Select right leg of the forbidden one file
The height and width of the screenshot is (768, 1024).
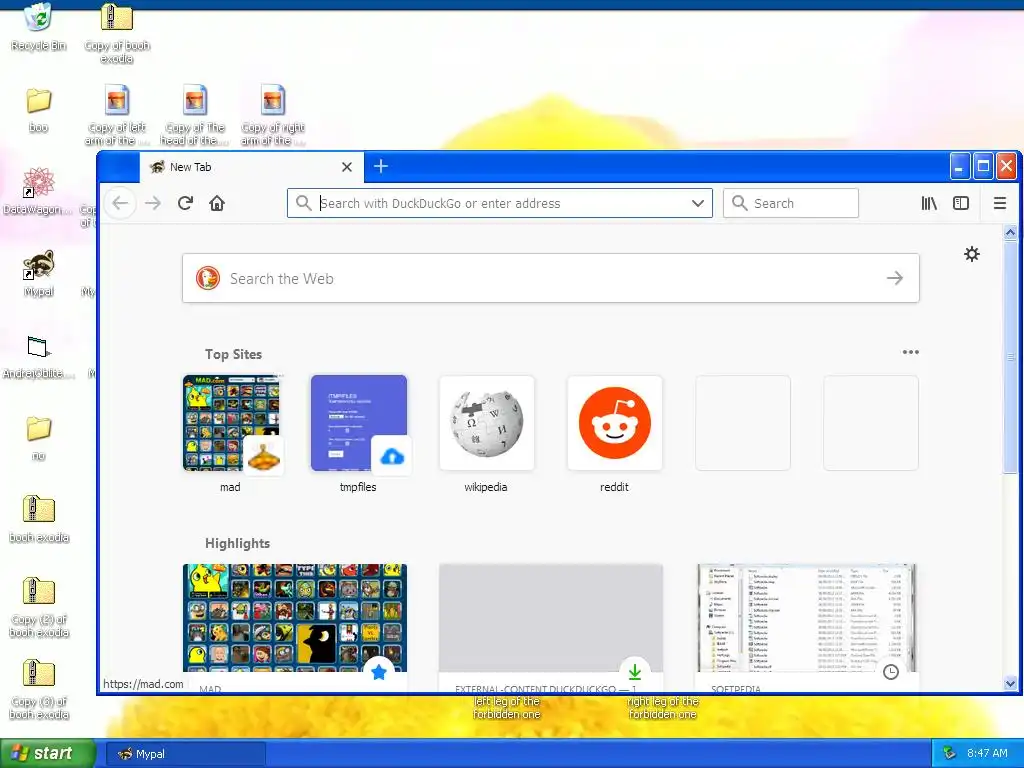(662, 707)
